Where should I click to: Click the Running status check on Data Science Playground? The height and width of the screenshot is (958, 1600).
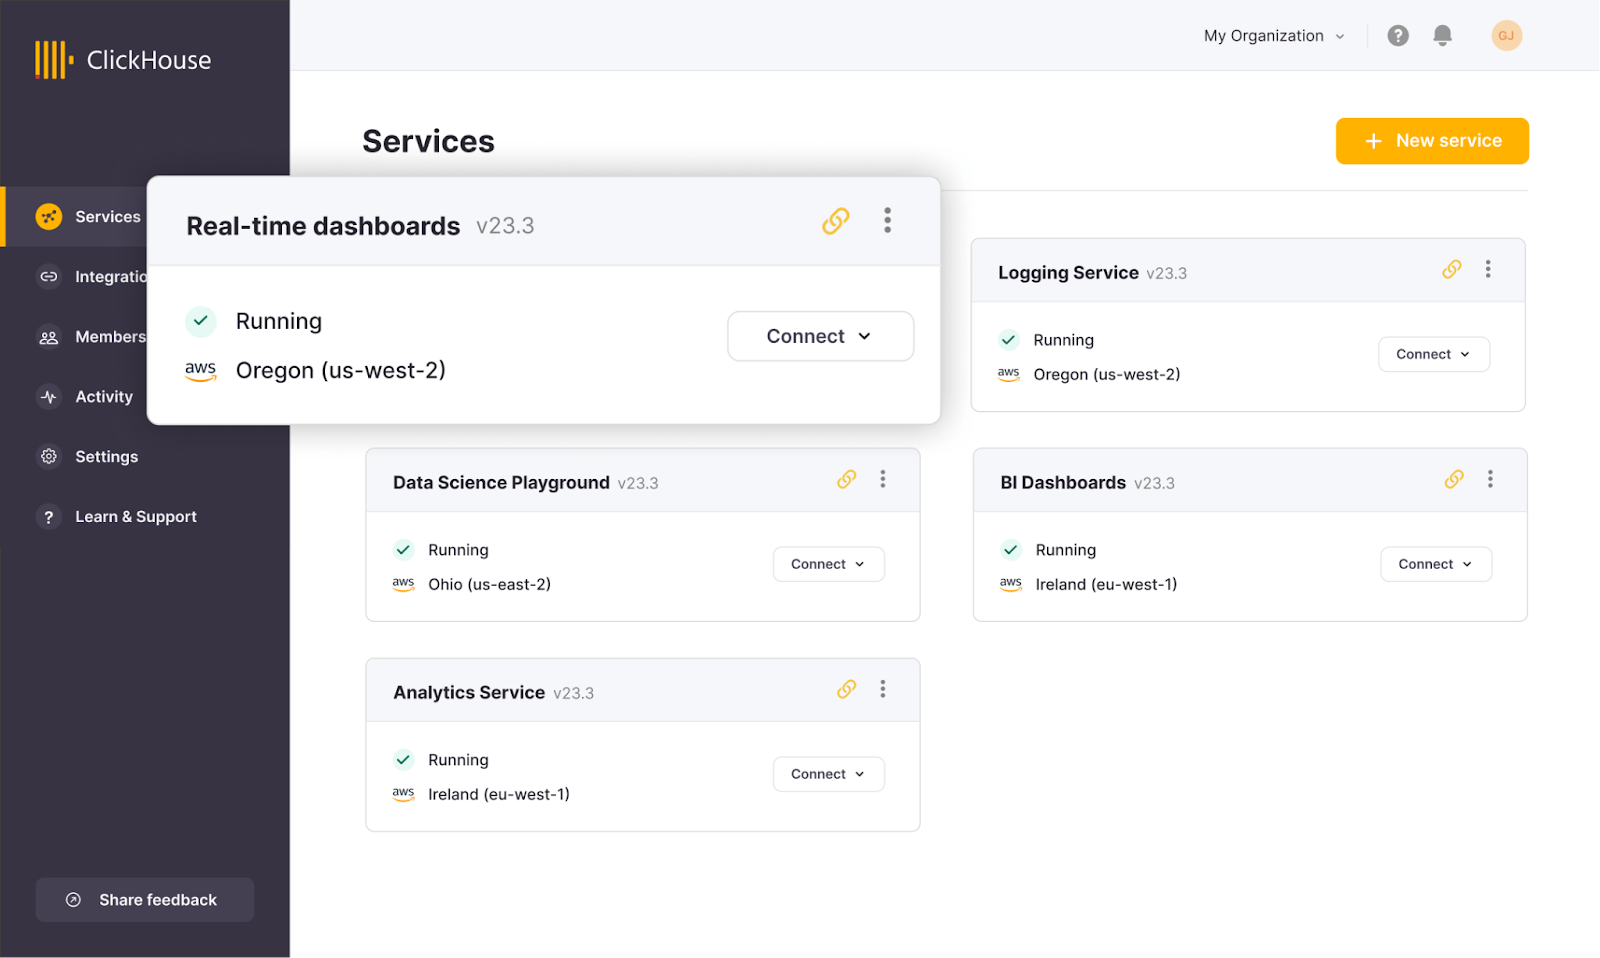pos(403,549)
